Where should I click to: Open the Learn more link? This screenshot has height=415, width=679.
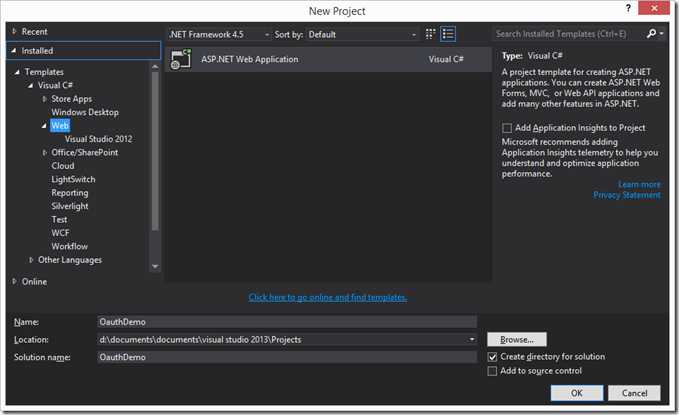pyautogui.click(x=639, y=185)
